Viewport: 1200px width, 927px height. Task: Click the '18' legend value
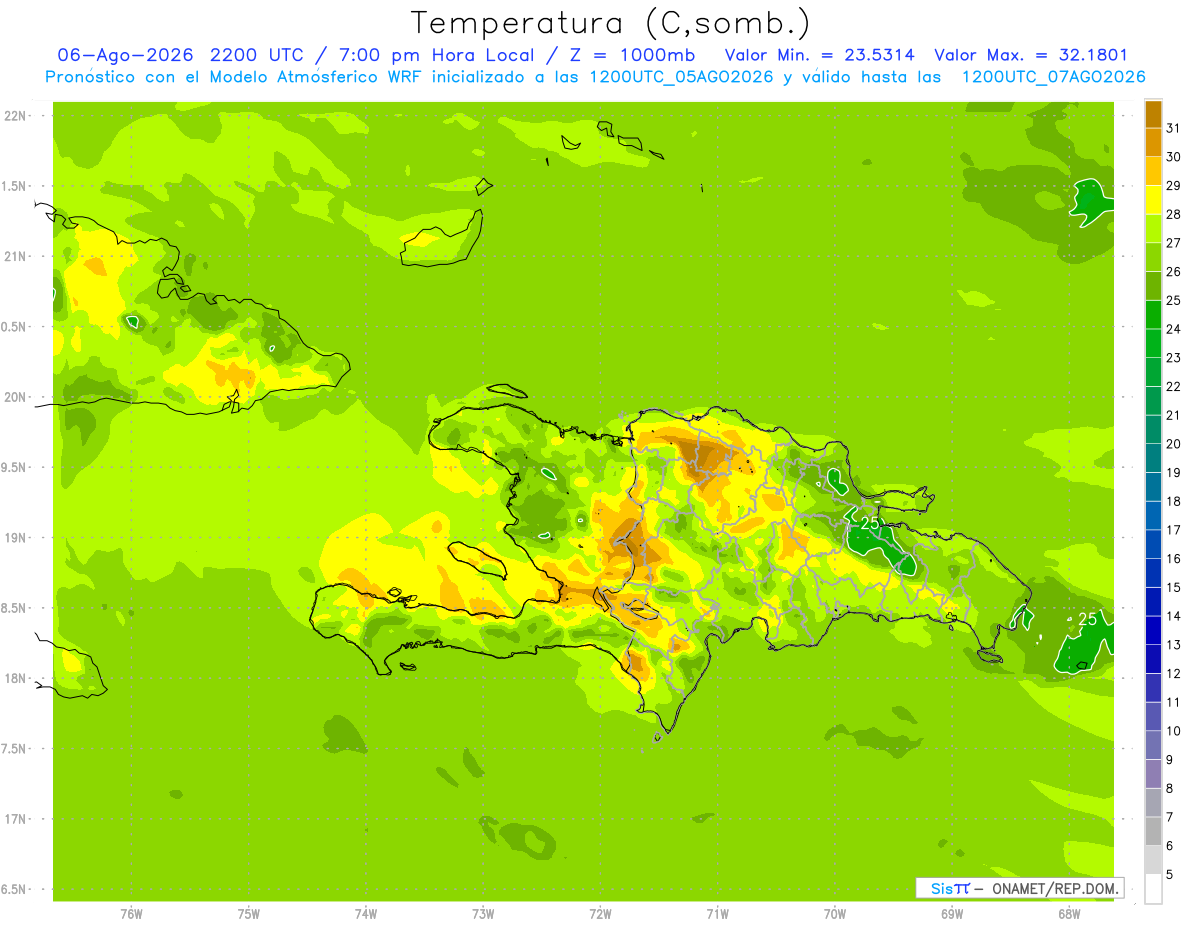1174,502
